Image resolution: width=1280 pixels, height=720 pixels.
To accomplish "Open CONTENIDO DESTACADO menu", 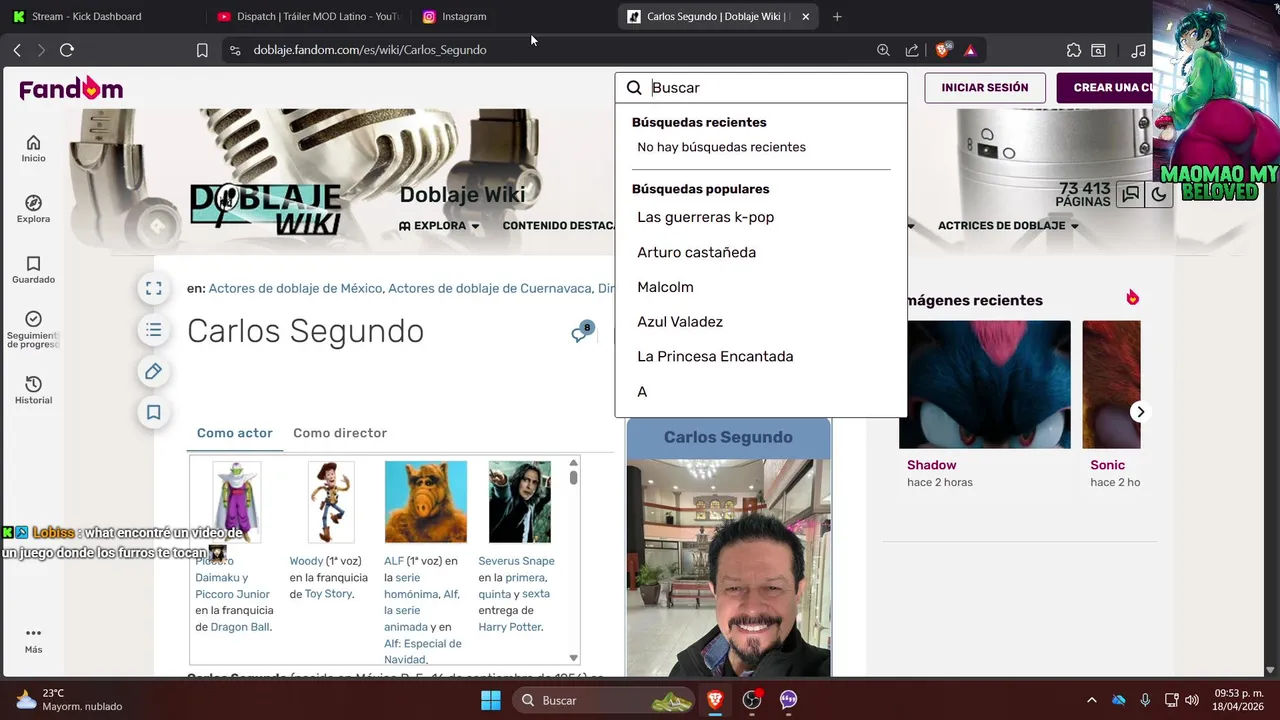I will [x=558, y=226].
